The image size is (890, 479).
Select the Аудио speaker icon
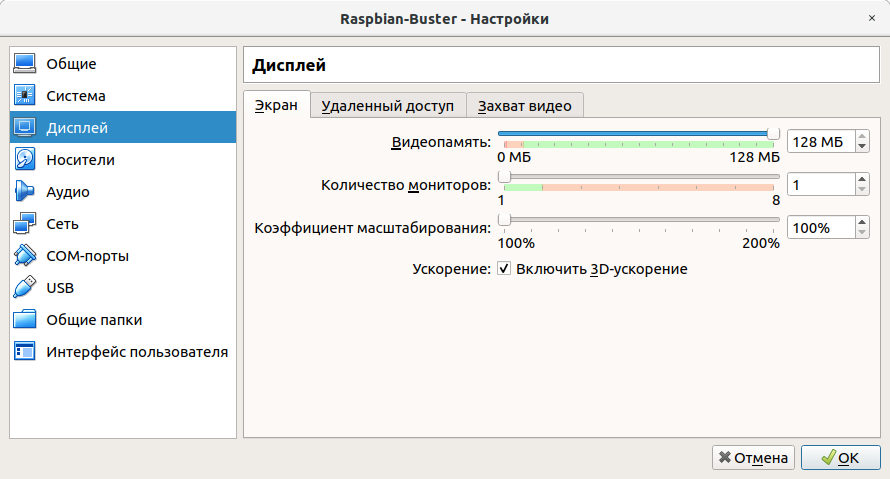click(24, 191)
